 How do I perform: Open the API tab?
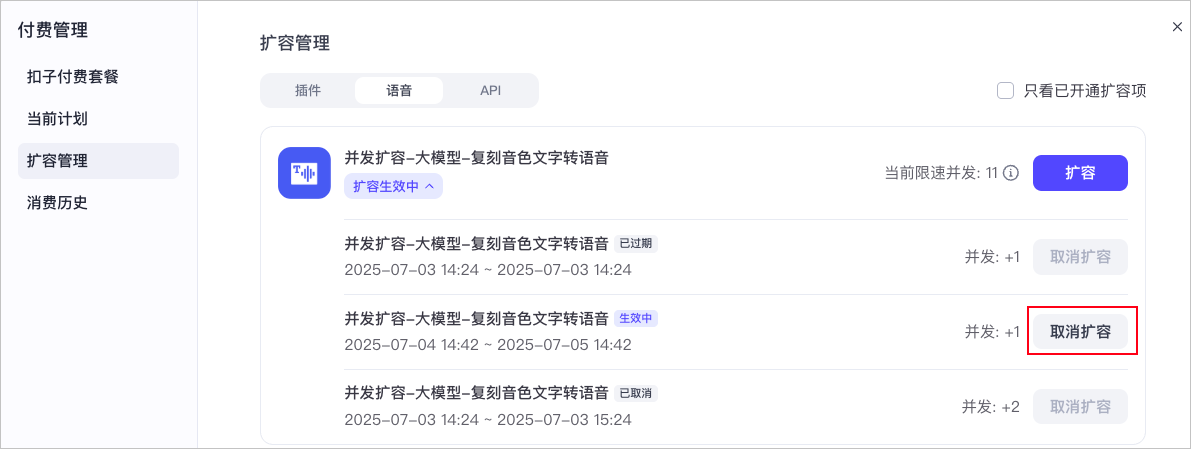[x=490, y=90]
